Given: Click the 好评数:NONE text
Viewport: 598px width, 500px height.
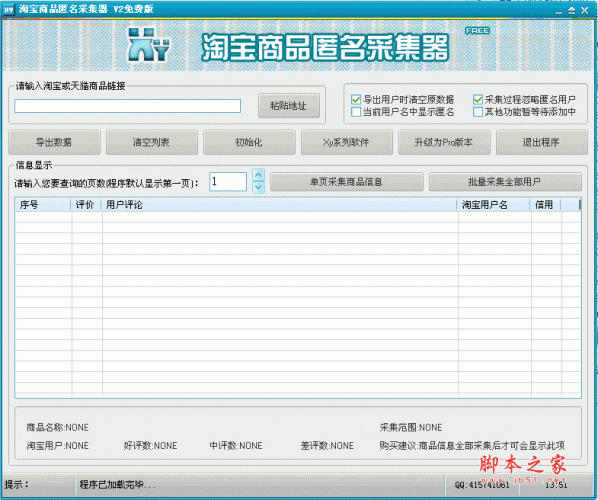Looking at the screenshot, I should 150,445.
